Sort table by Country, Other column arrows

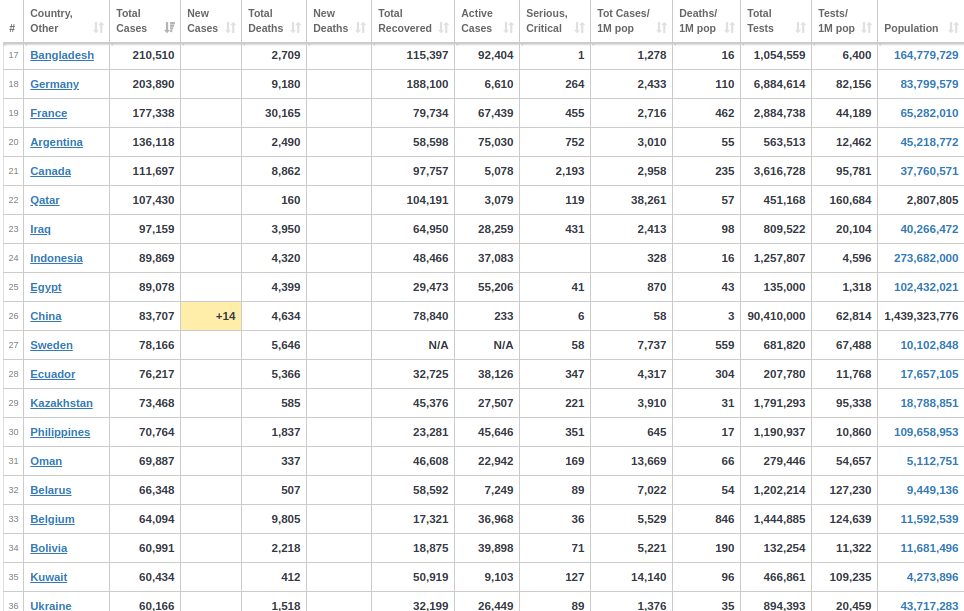tap(98, 28)
